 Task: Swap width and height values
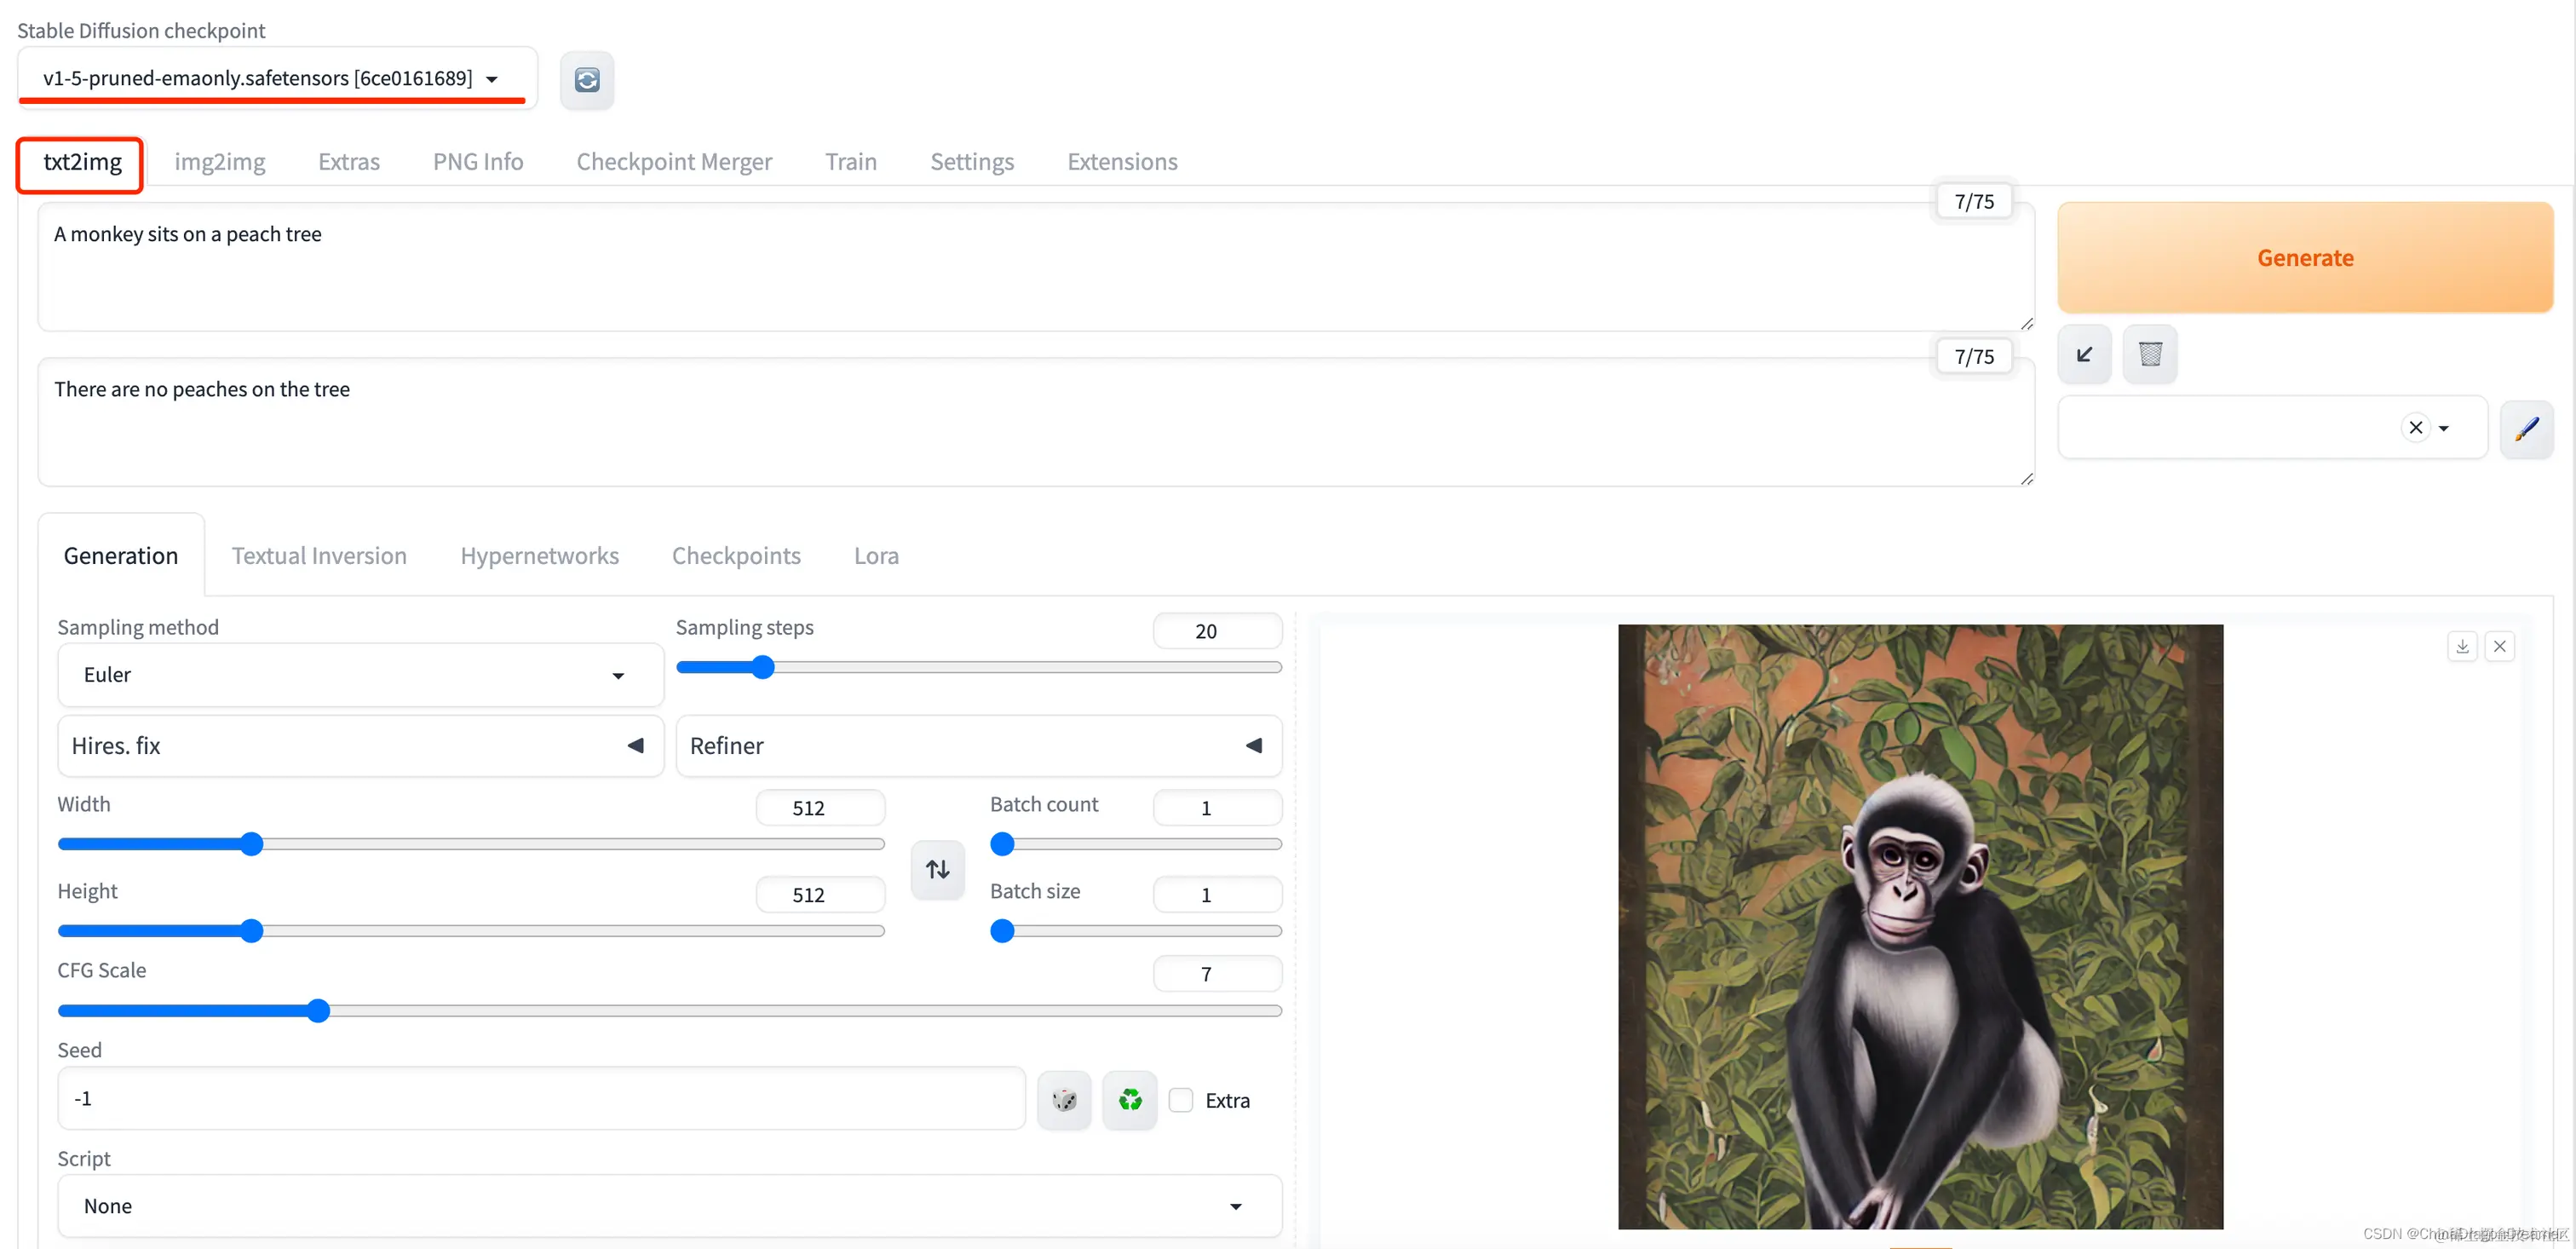click(x=937, y=869)
